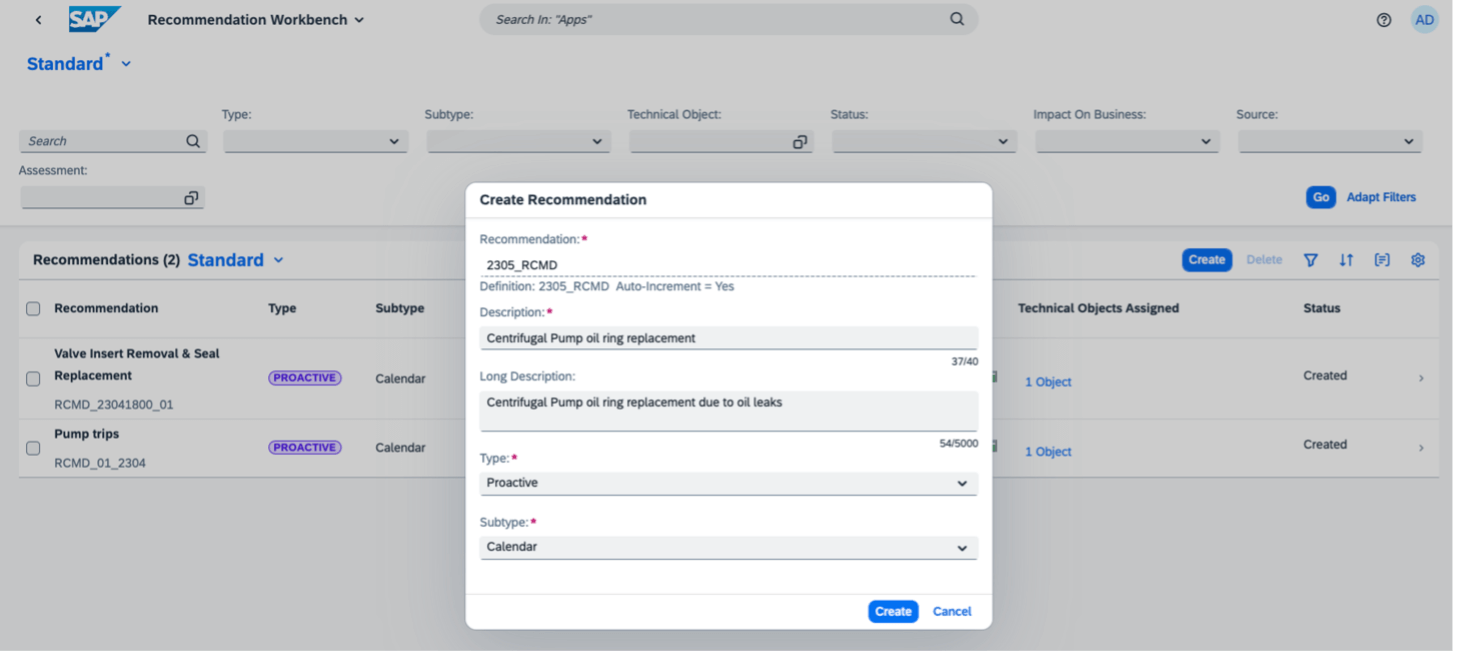1457x653 pixels.
Task: Click the sort icon in Recommendations toolbar
Action: (x=1346, y=259)
